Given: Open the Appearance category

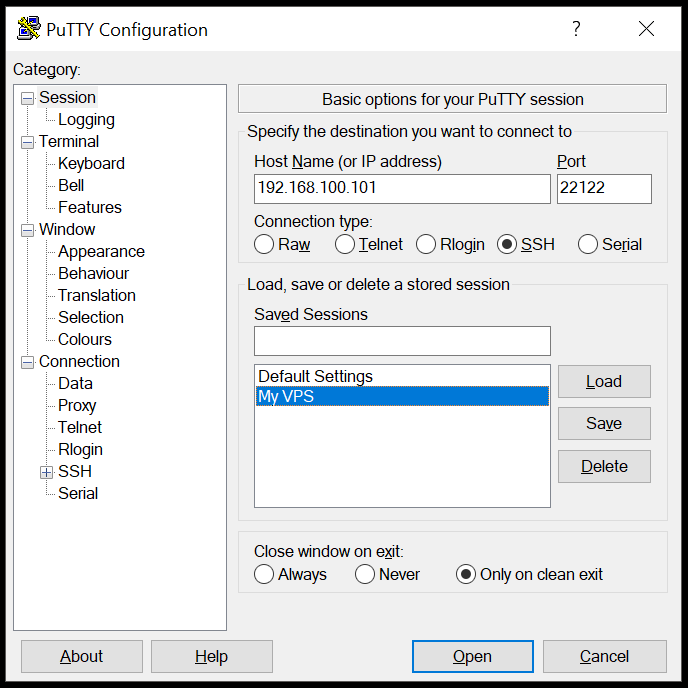Looking at the screenshot, I should (101, 251).
